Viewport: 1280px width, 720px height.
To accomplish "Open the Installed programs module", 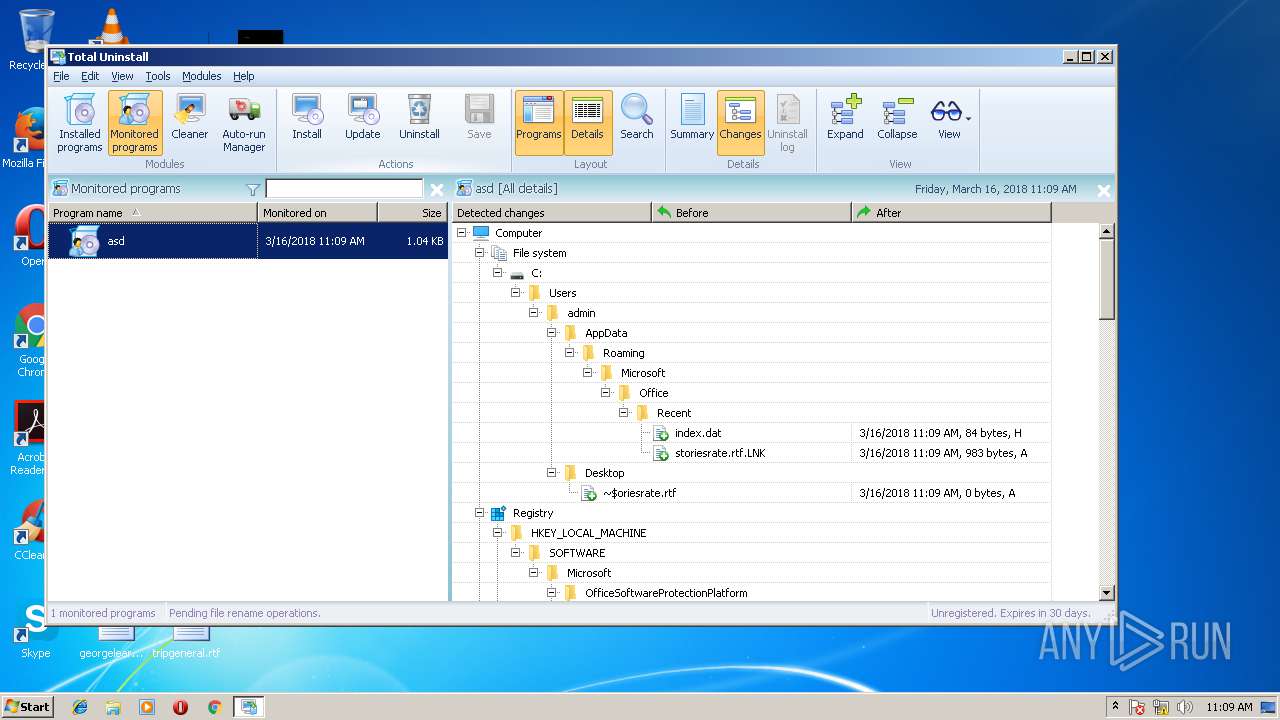I will tap(79, 123).
